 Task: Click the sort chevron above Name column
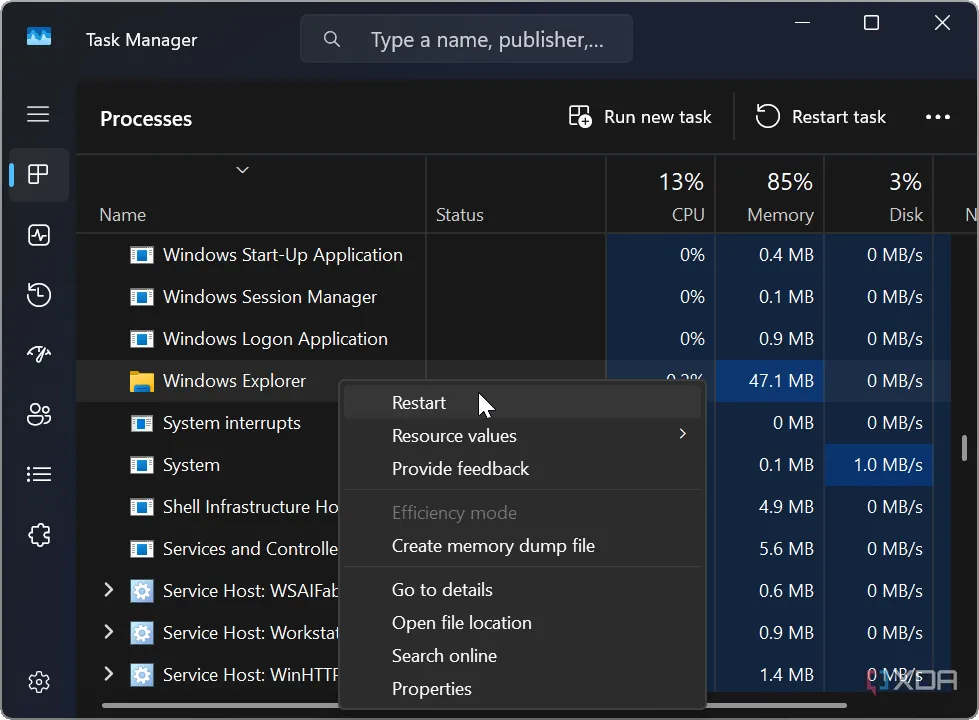pos(242,170)
